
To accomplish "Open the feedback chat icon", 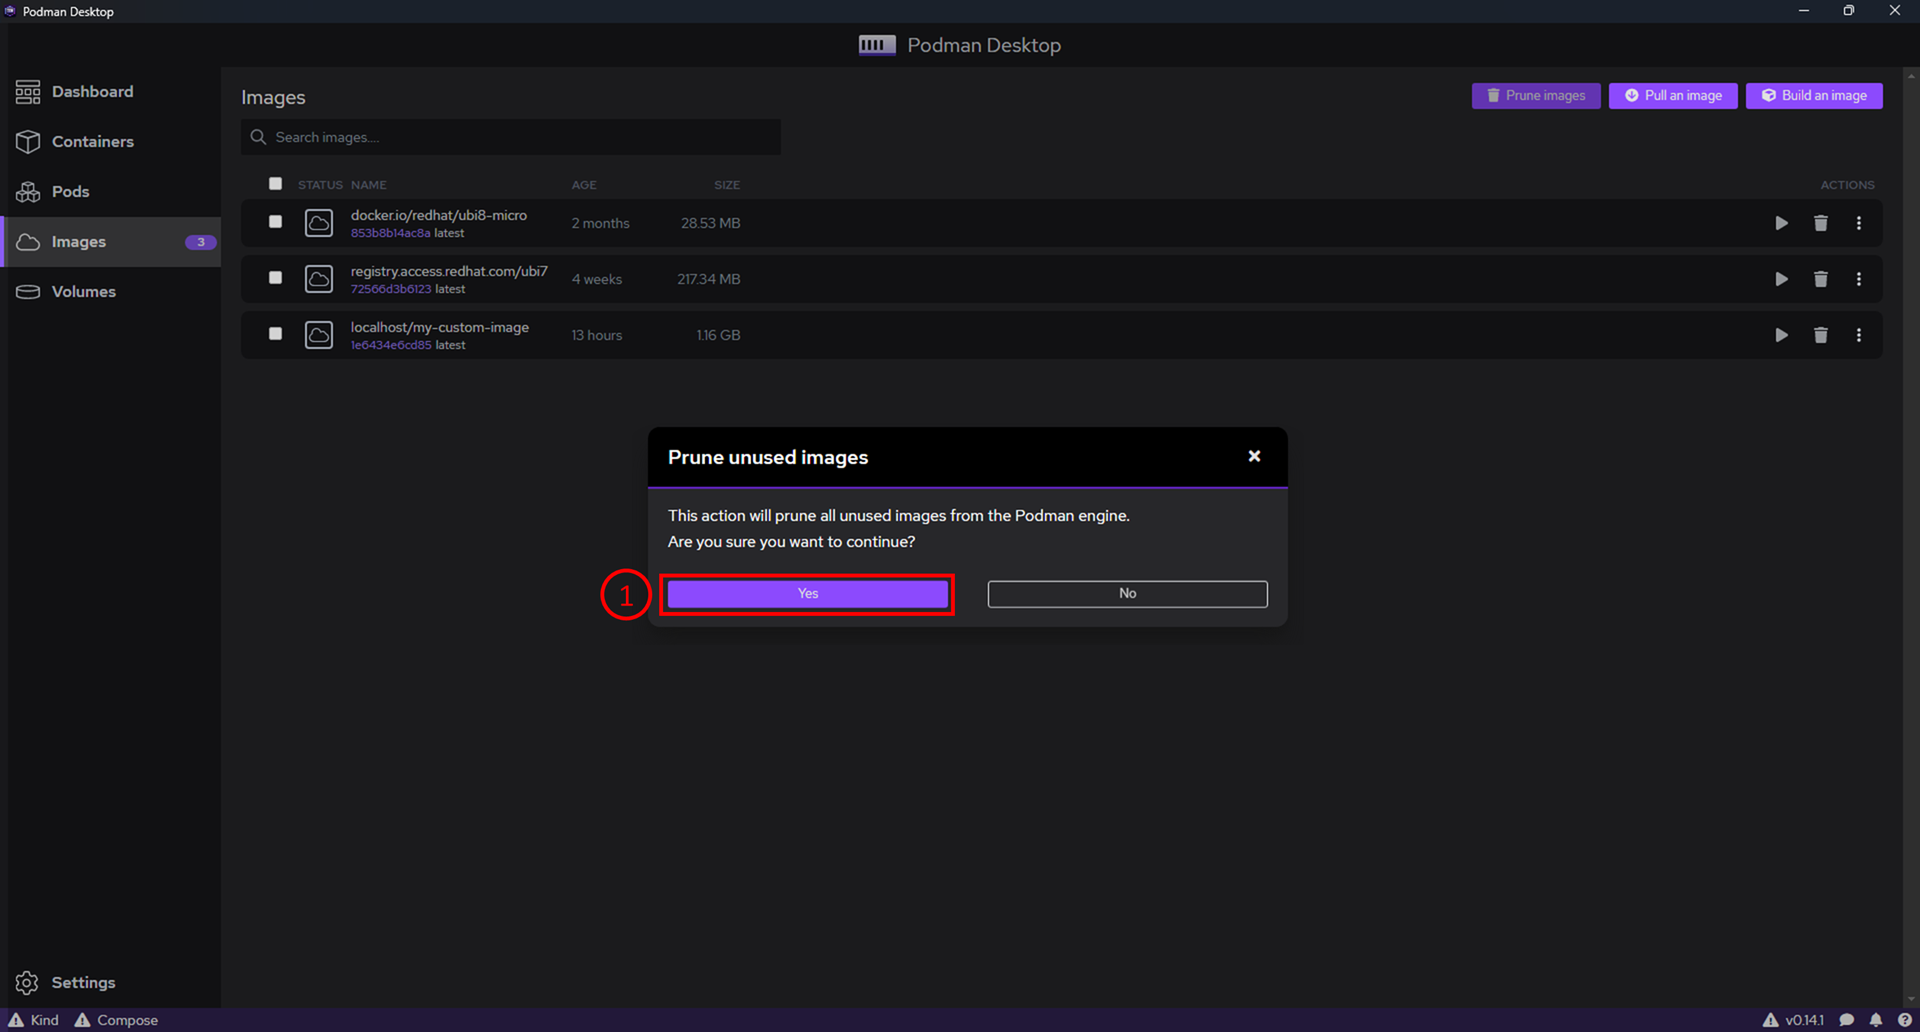I will [1847, 1020].
